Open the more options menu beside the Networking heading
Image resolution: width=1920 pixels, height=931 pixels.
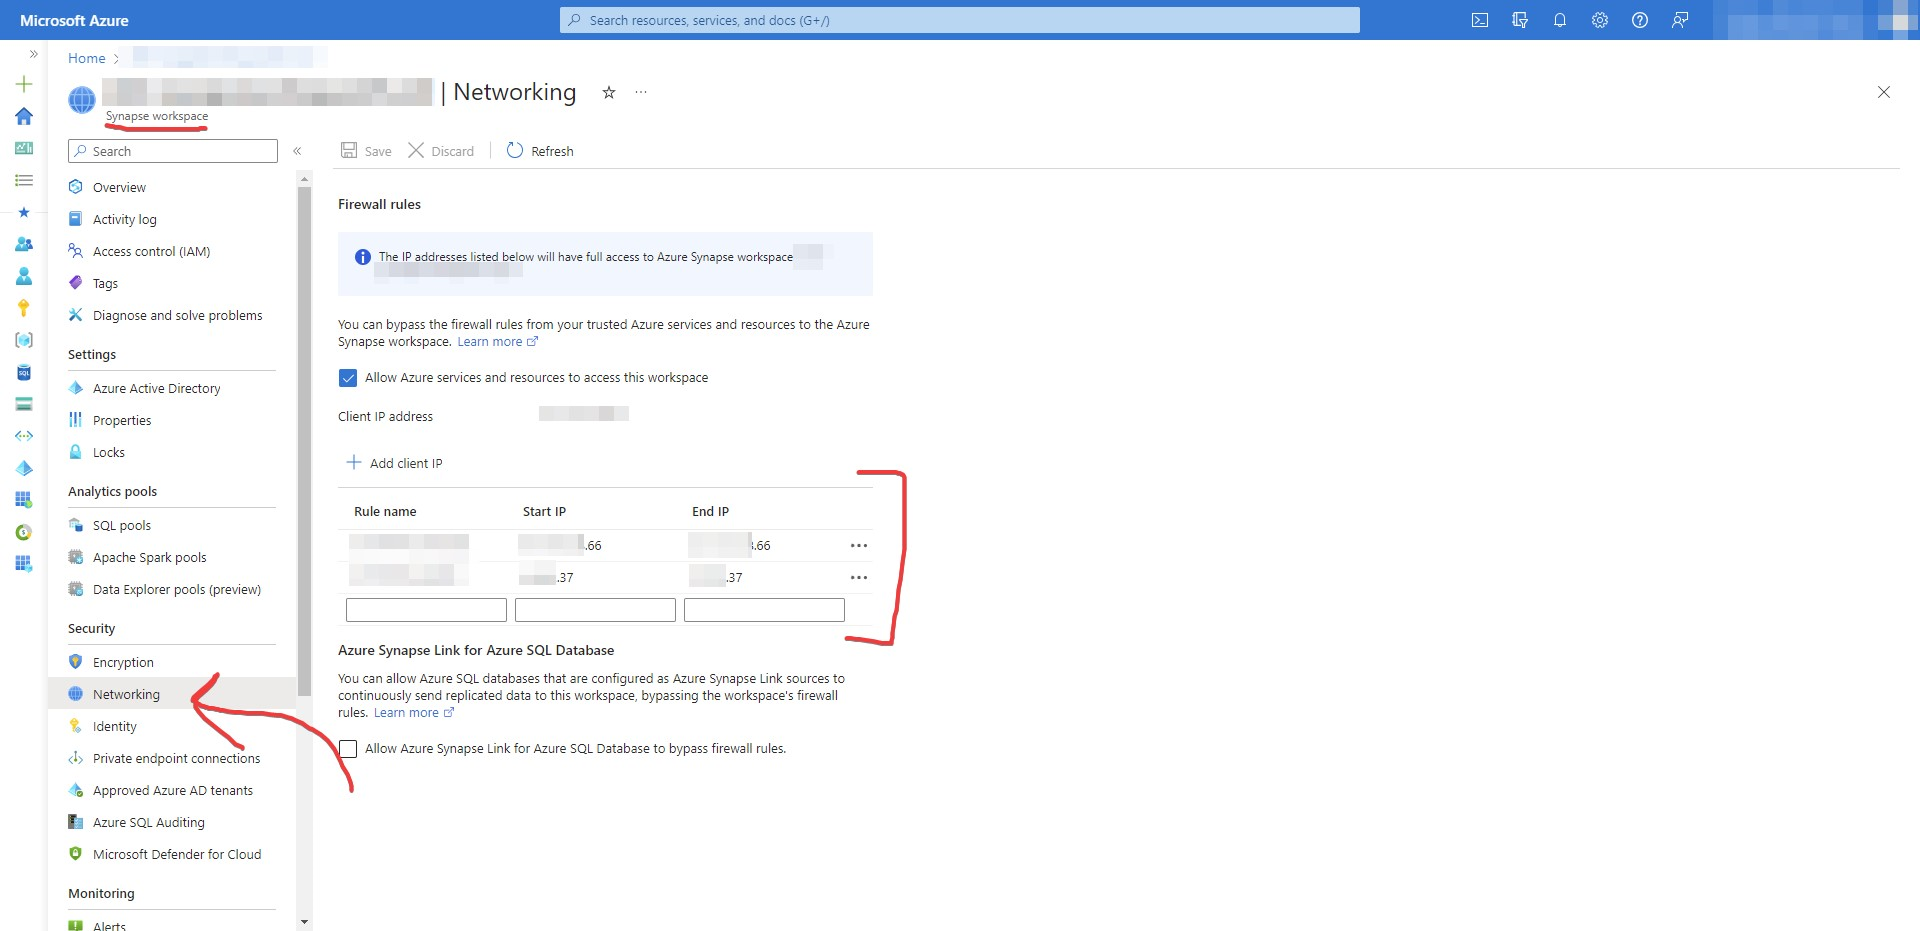pyautogui.click(x=641, y=92)
